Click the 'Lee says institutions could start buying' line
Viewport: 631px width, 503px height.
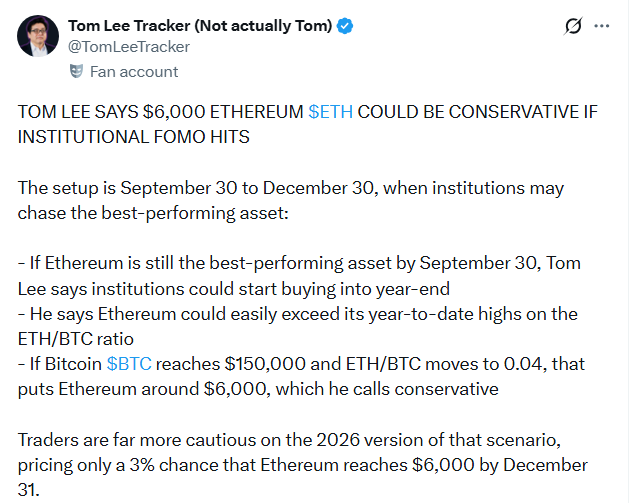coord(233,289)
